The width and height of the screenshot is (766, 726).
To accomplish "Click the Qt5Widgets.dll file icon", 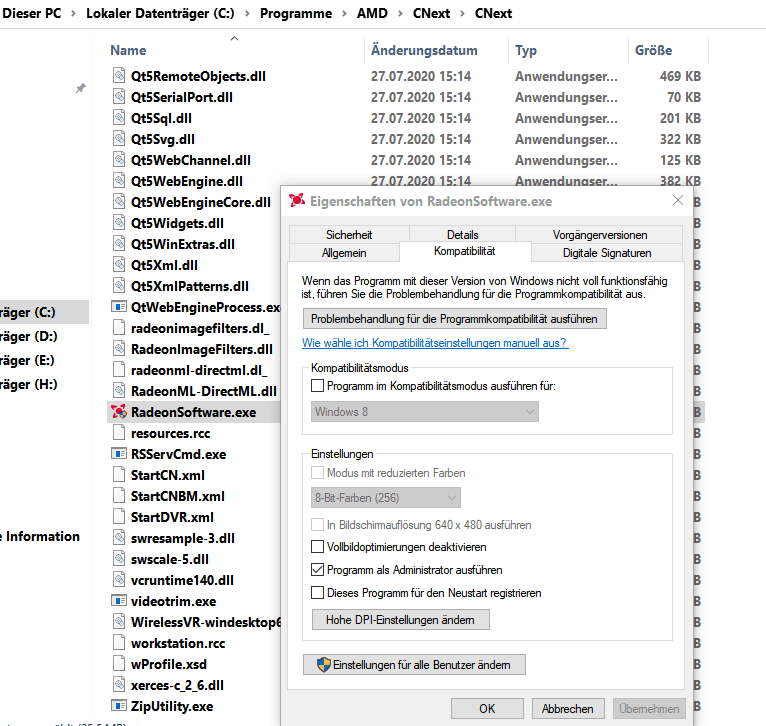I will (119, 223).
